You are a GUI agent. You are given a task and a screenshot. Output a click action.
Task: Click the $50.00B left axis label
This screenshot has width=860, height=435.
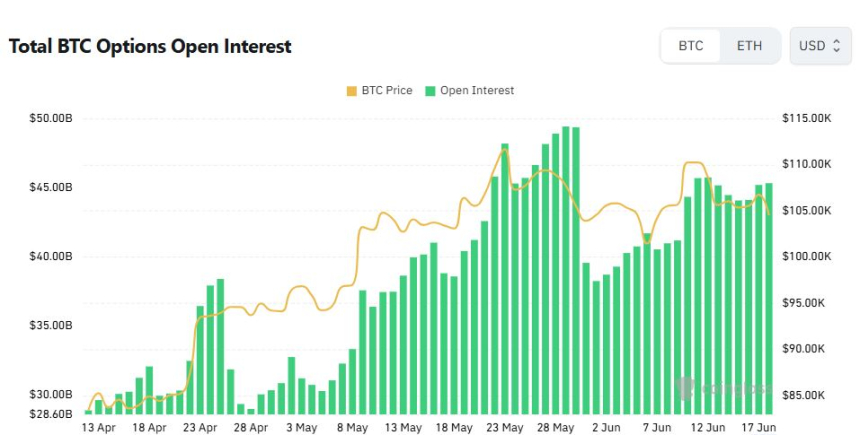50,118
